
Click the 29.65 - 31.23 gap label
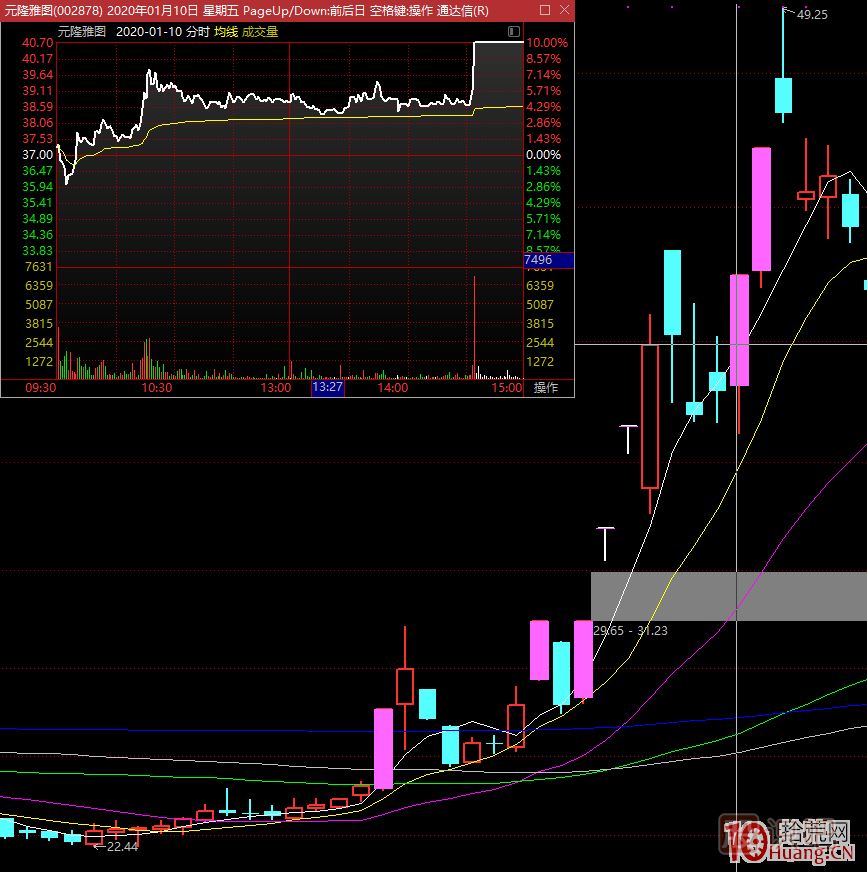pyautogui.click(x=630, y=631)
